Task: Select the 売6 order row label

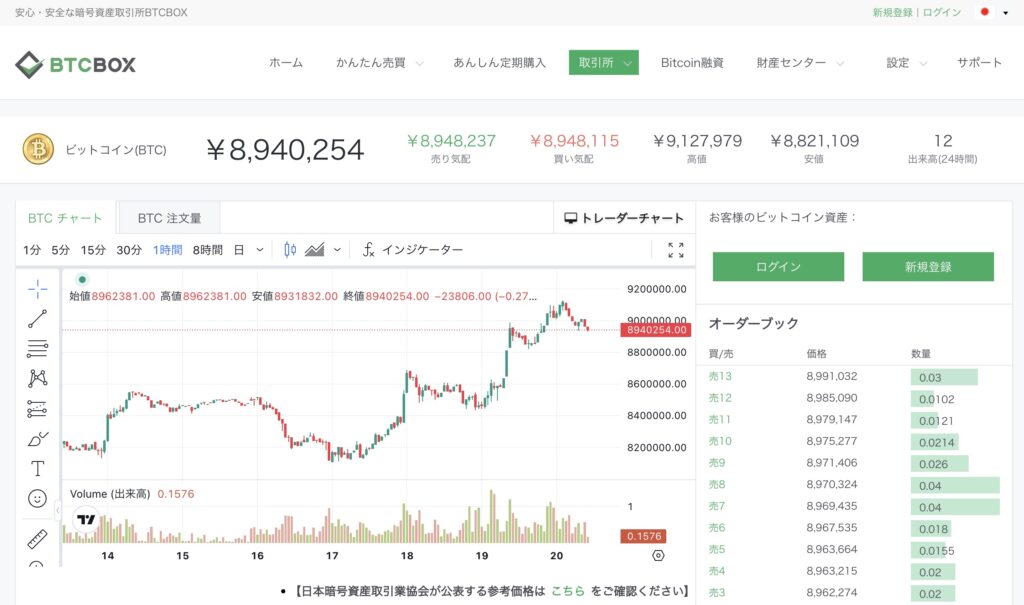Action: (x=716, y=527)
